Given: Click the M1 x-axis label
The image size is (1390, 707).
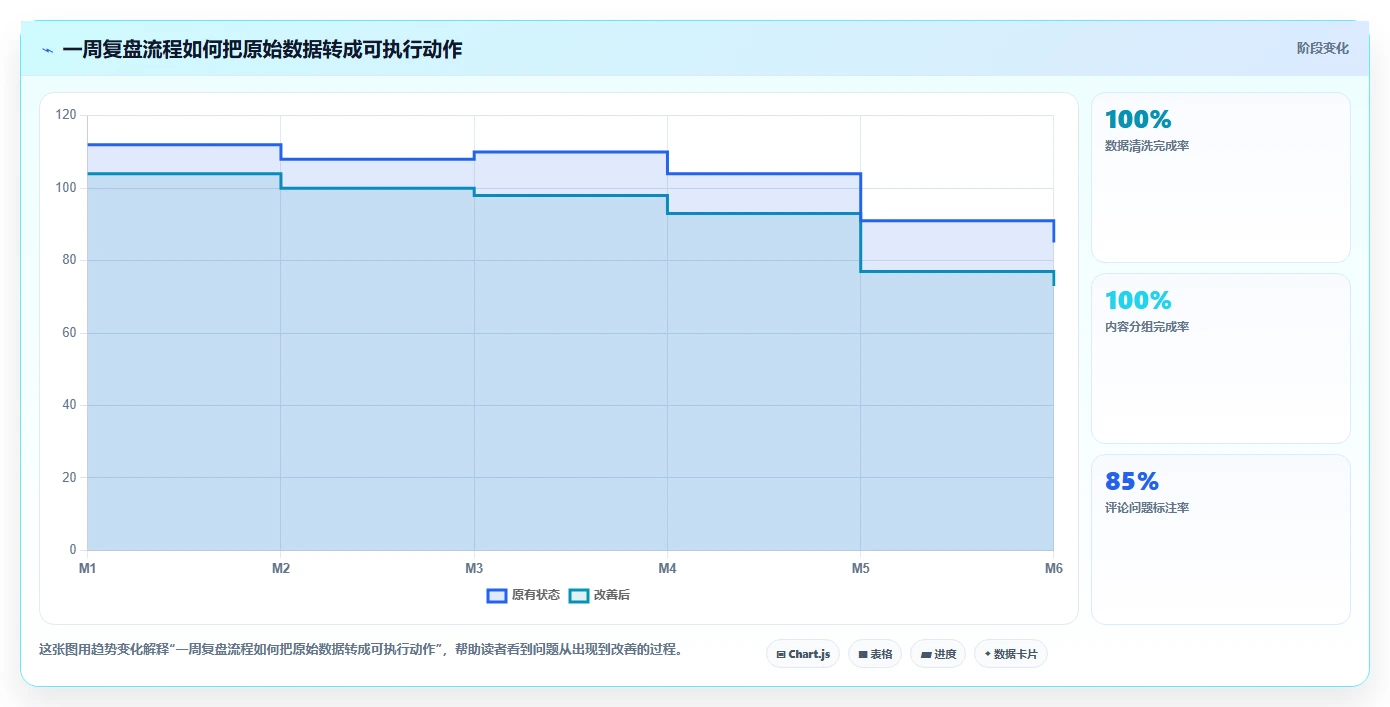Looking at the screenshot, I should [x=88, y=568].
